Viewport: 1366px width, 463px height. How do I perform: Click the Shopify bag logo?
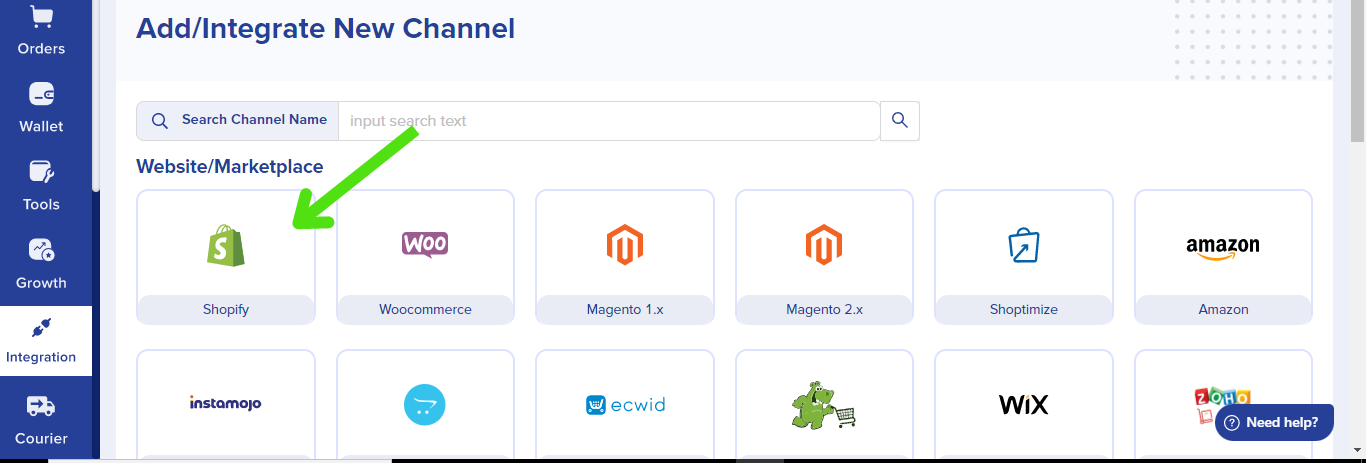tap(226, 244)
